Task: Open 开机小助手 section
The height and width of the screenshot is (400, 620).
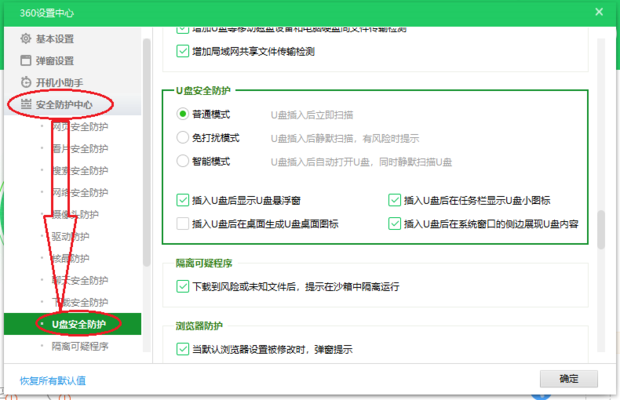Action: click(59, 82)
